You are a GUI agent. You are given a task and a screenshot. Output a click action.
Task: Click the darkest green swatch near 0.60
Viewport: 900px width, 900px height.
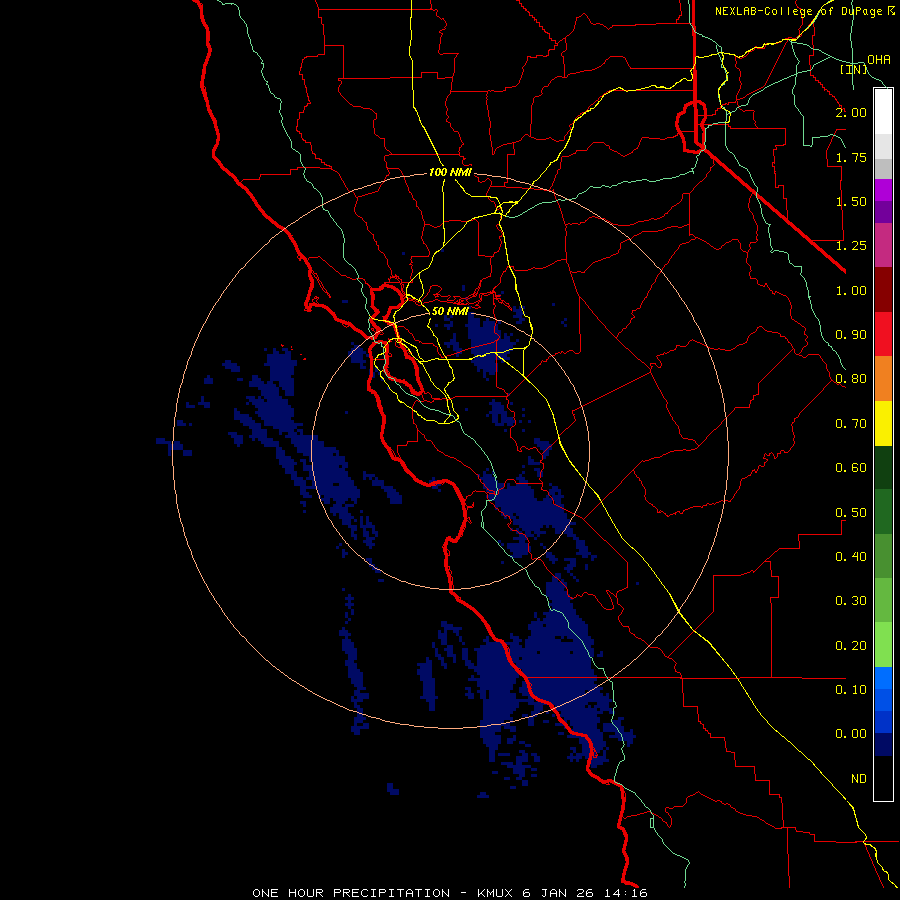883,467
